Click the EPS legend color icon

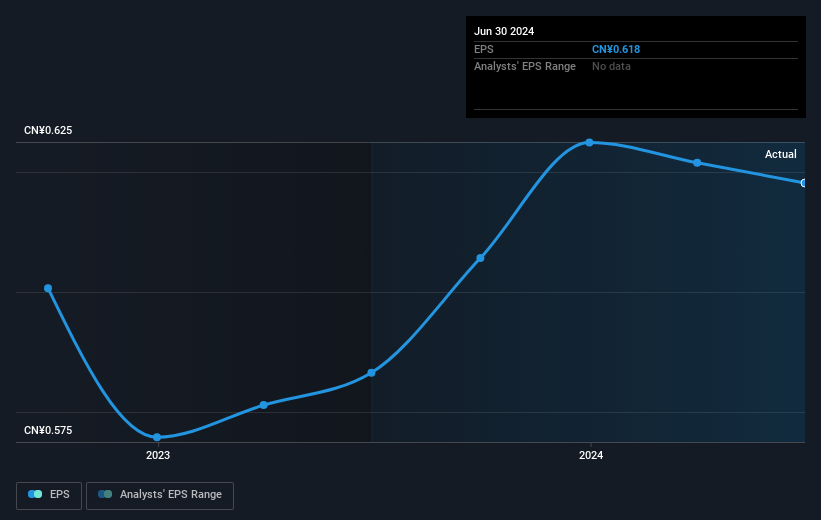click(35, 494)
